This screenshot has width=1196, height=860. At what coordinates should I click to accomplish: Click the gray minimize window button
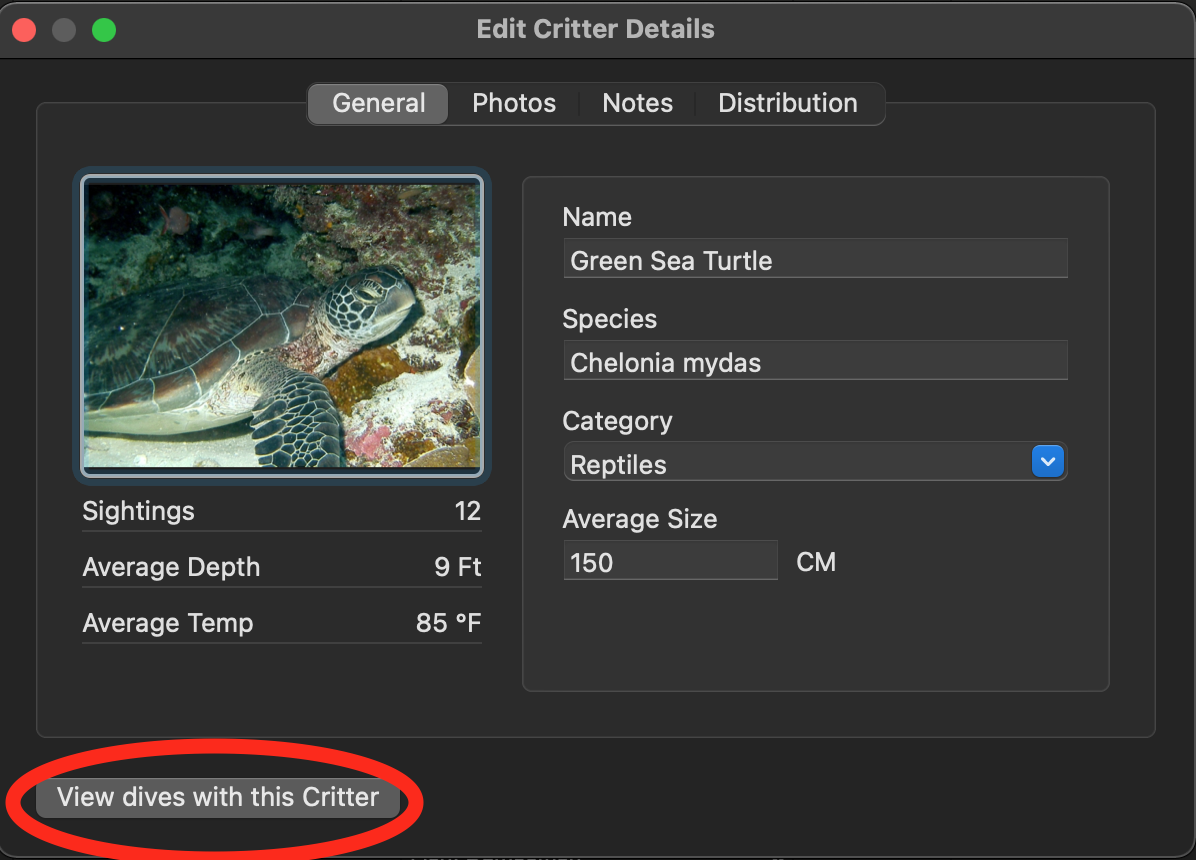pyautogui.click(x=64, y=30)
